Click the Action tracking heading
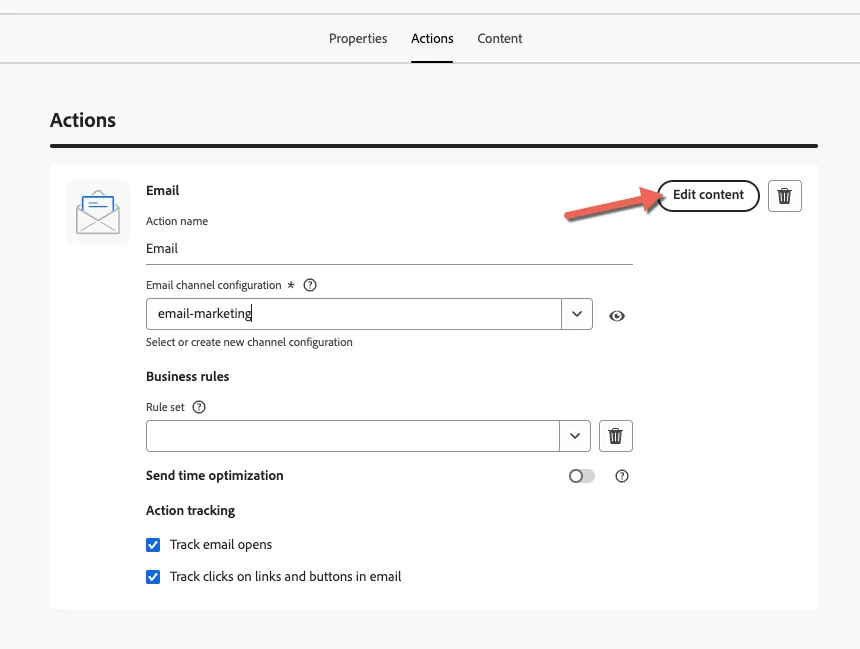The height and width of the screenshot is (649, 860). point(190,511)
